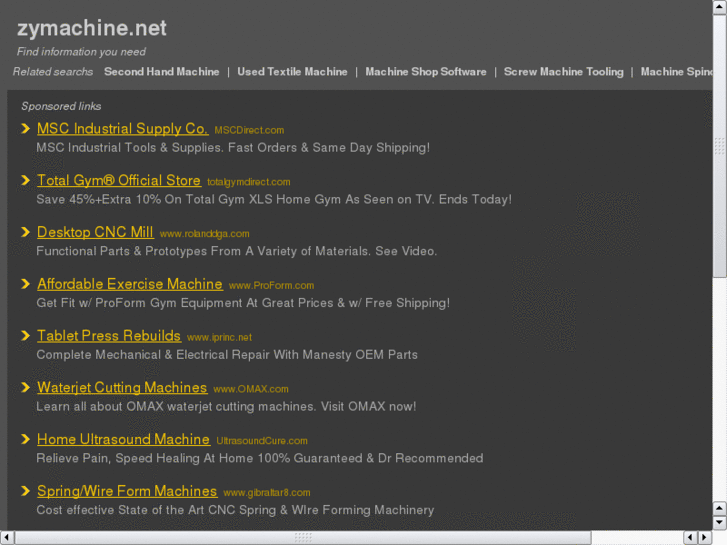Click the arrow icon beside Tablet Press Rebuilds
The image size is (727, 545).
(26, 335)
